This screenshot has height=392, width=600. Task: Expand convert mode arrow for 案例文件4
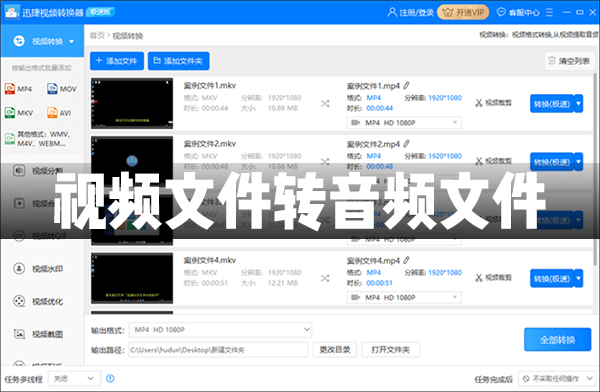tap(579, 279)
